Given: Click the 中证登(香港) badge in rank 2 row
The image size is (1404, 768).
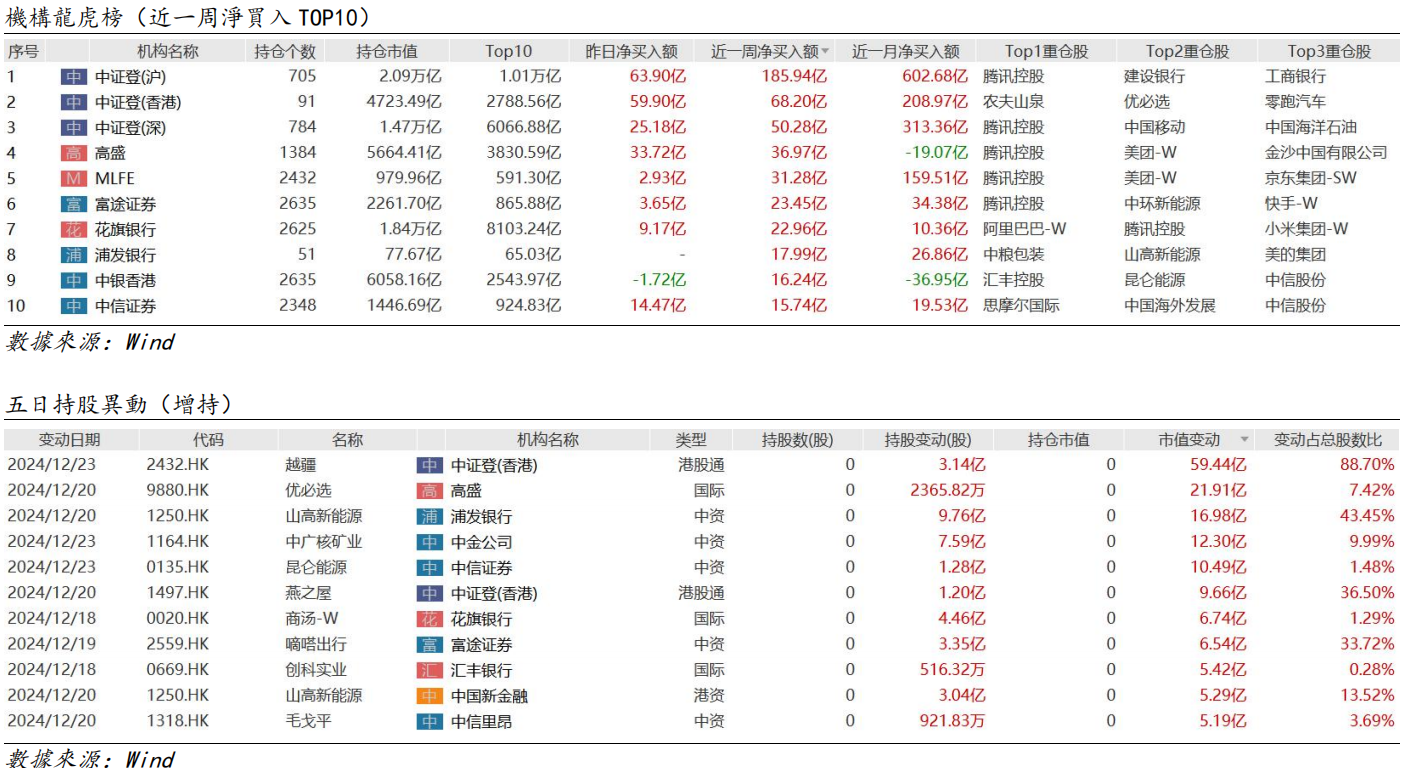Looking at the screenshot, I should (73, 102).
